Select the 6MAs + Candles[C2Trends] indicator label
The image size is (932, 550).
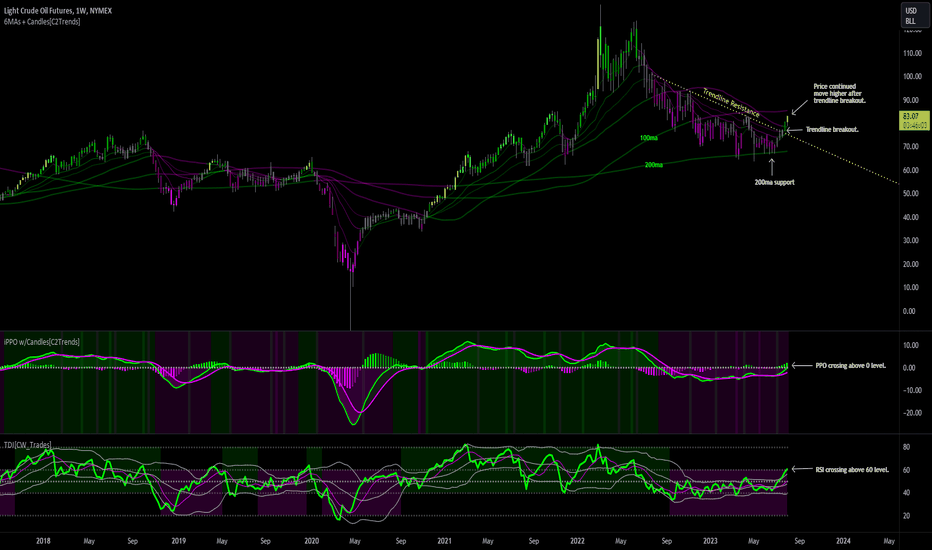click(x=42, y=21)
